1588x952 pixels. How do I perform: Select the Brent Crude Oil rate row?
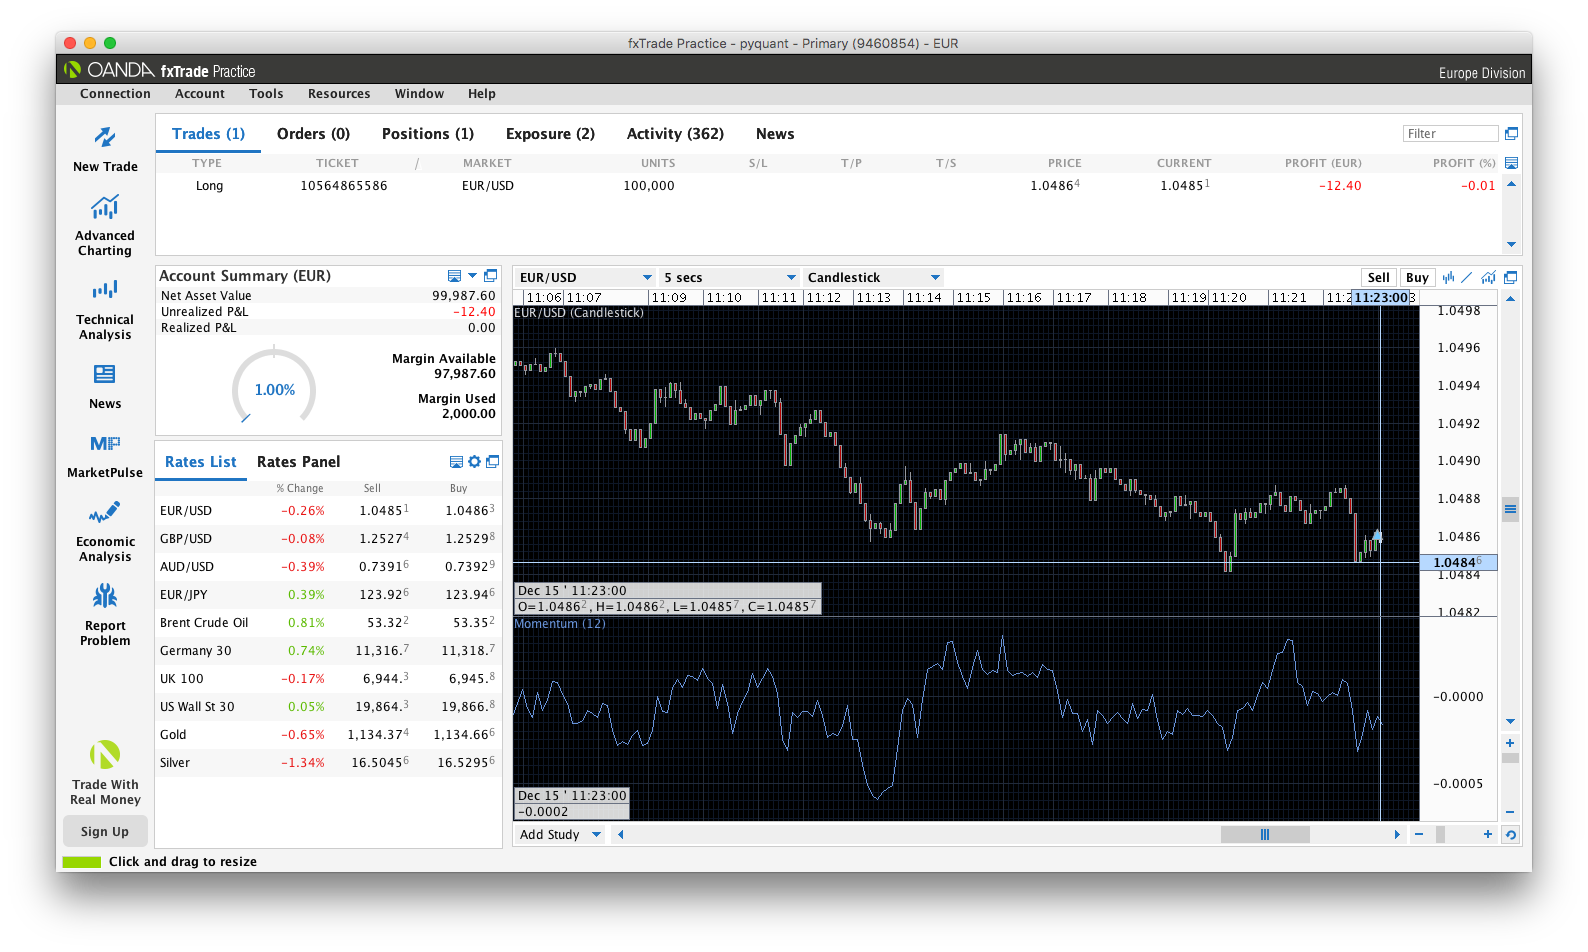point(328,623)
